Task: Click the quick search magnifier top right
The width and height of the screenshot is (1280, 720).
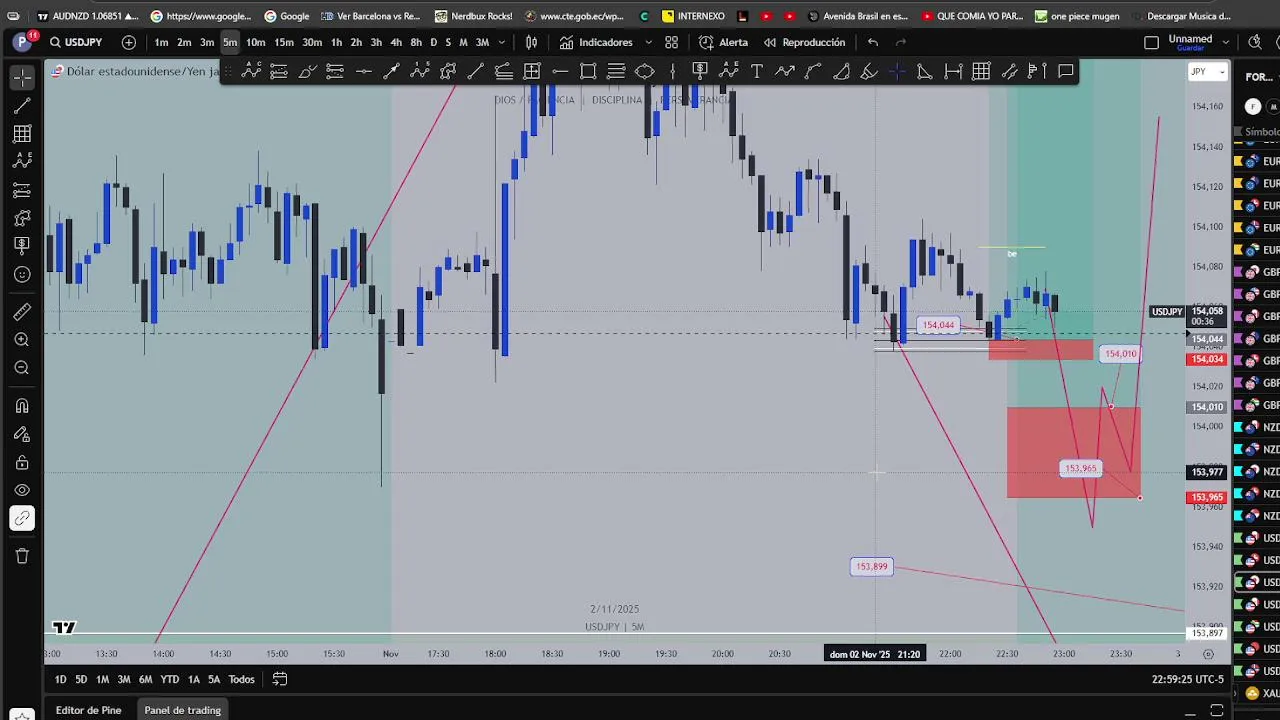Action: (1255, 42)
